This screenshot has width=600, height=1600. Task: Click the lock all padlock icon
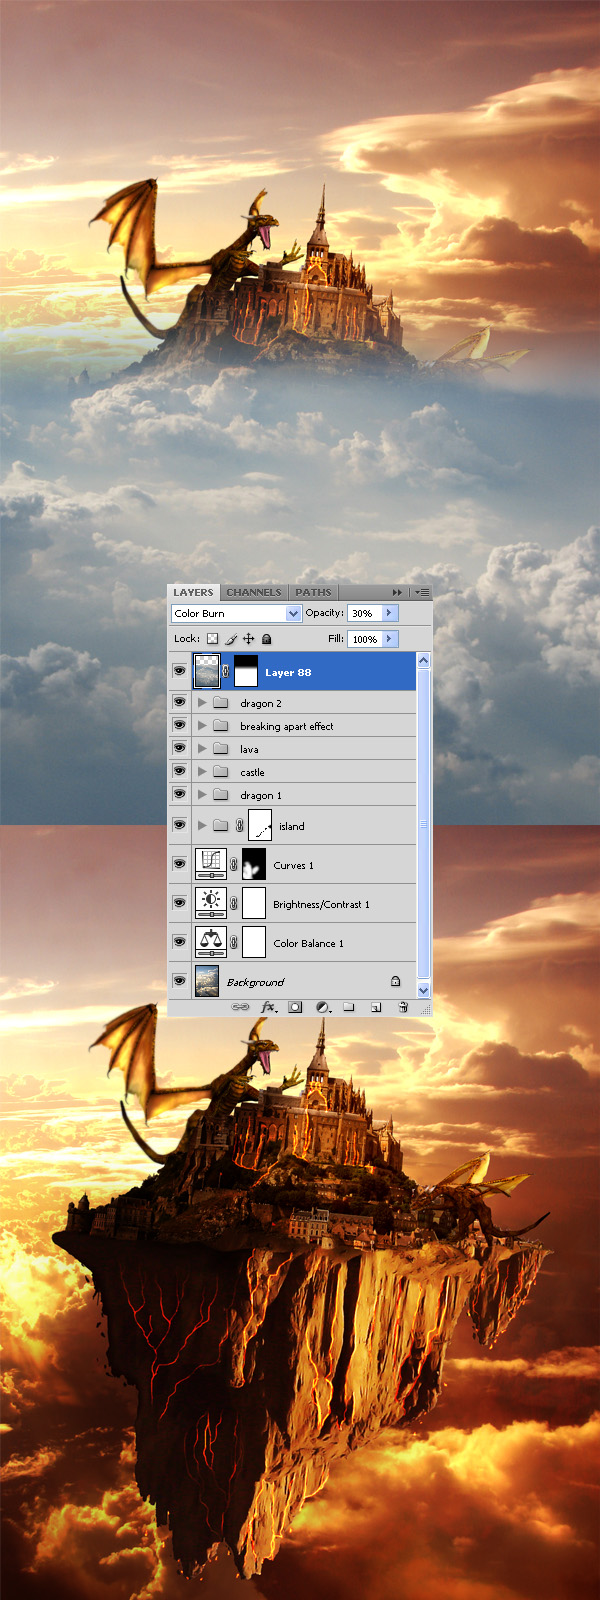[266, 639]
